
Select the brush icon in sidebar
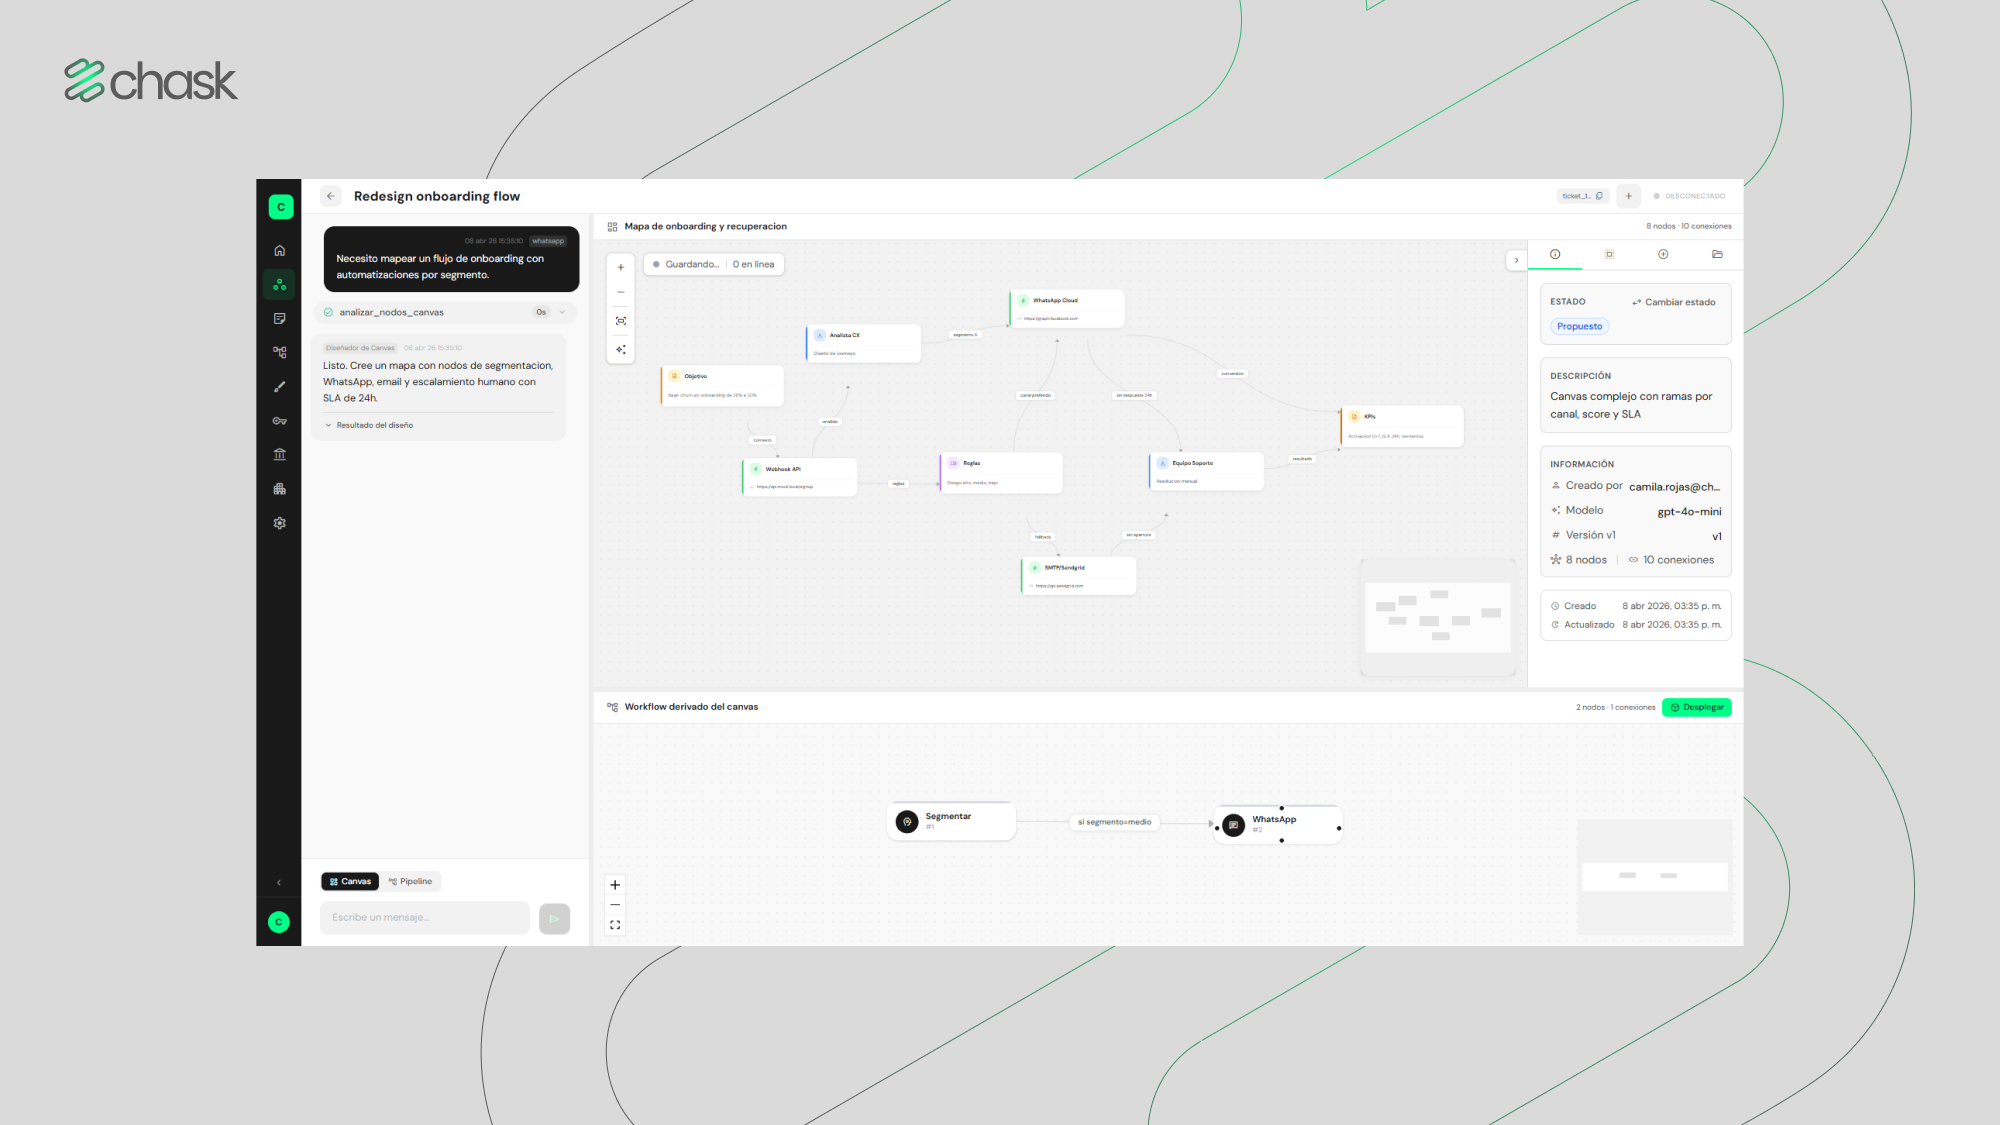click(280, 387)
